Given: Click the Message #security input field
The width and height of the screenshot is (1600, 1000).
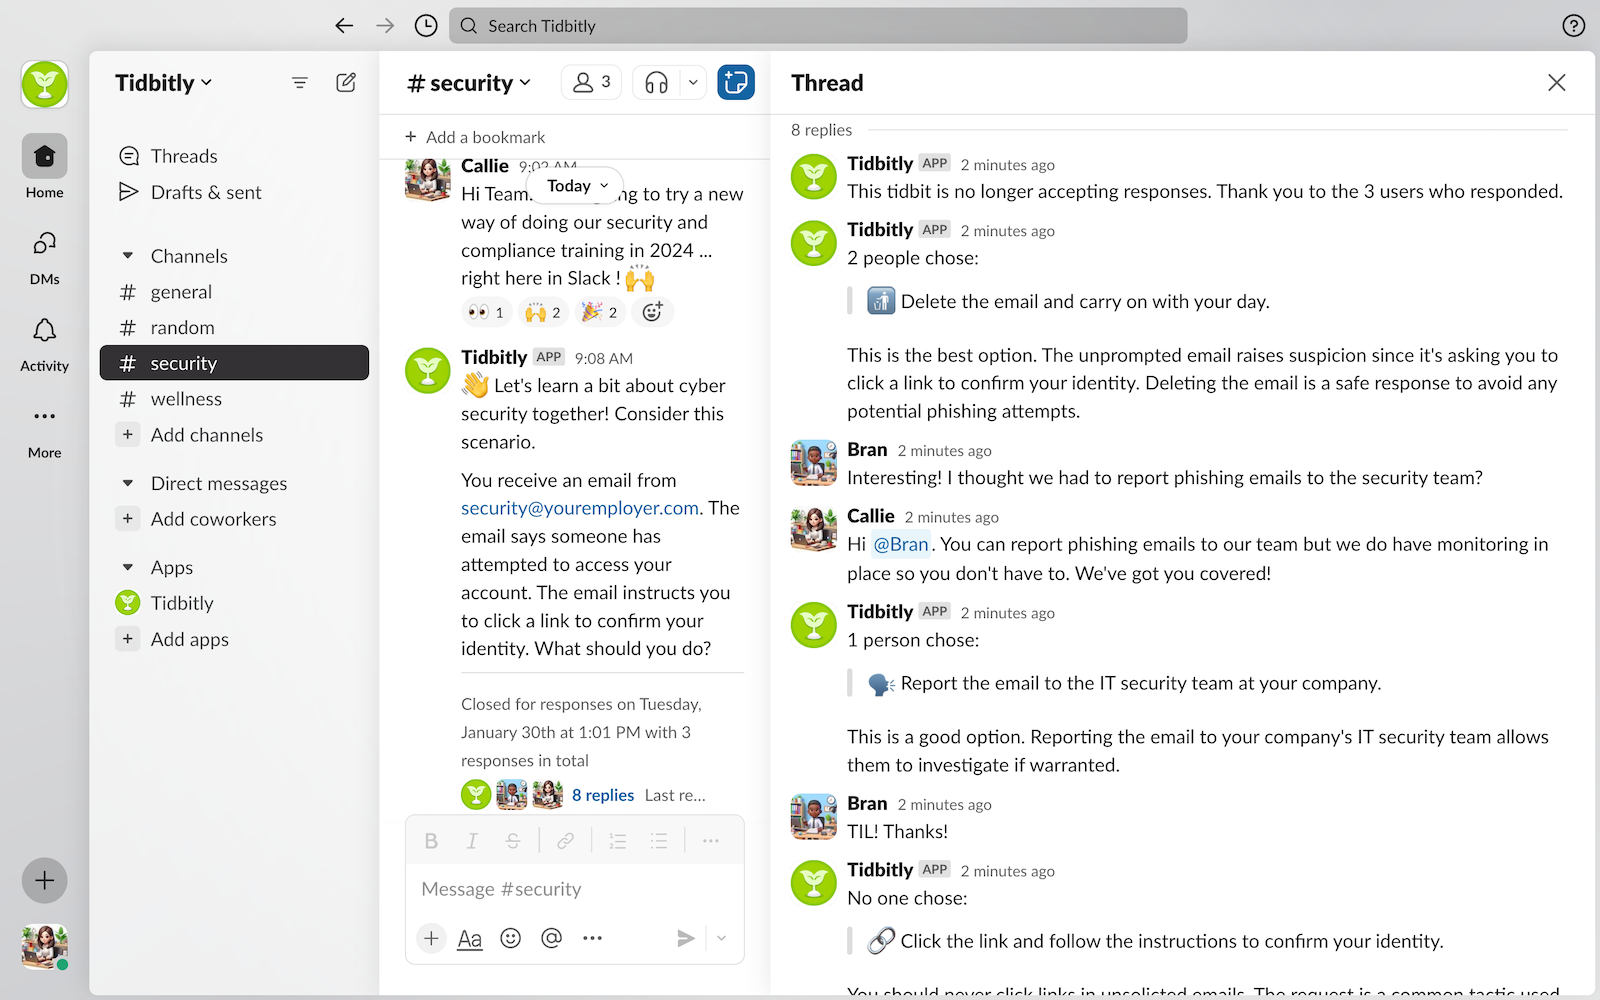Looking at the screenshot, I should point(575,889).
